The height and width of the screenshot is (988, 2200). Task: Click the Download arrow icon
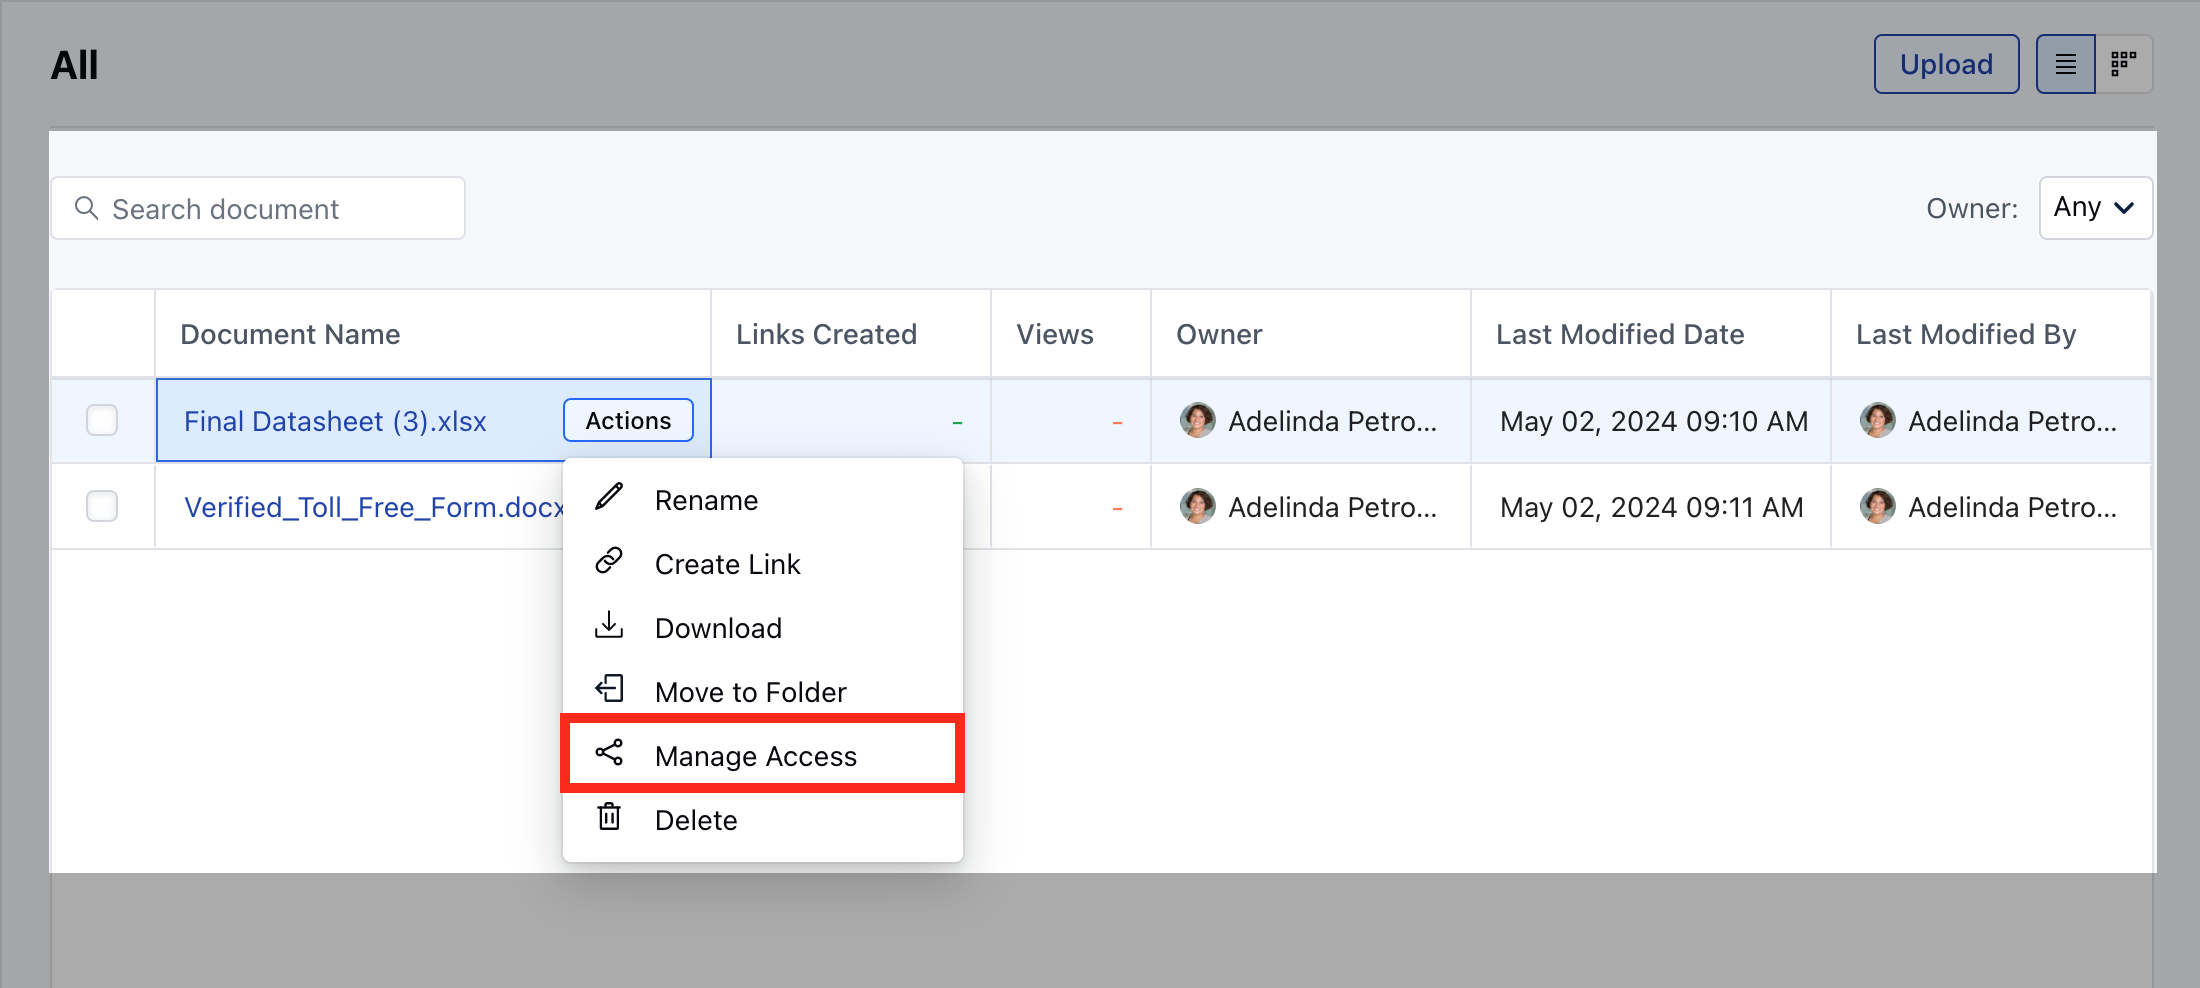click(x=610, y=625)
